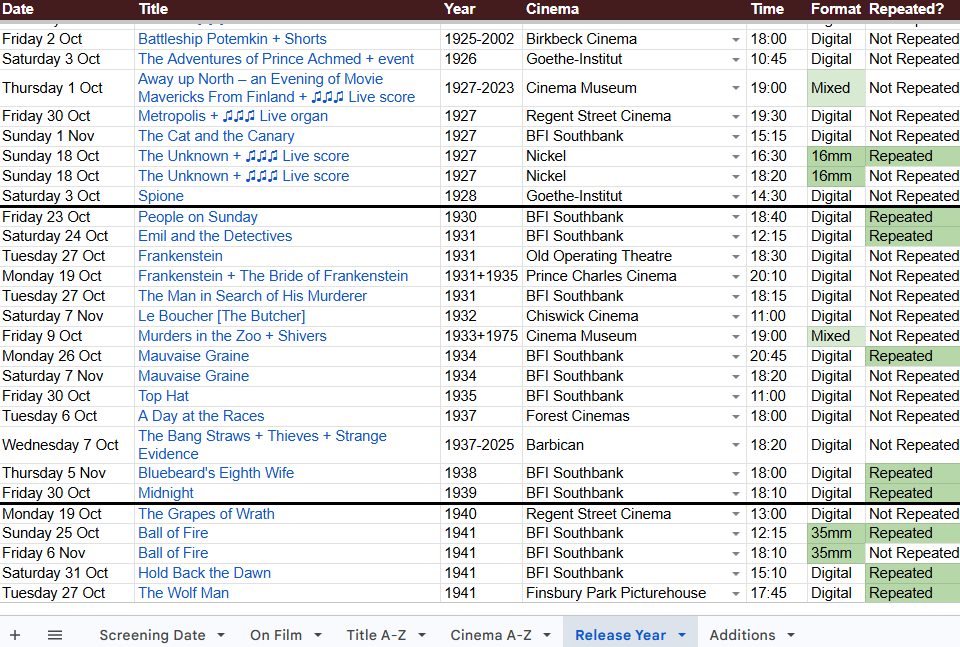Image resolution: width=960 pixels, height=647 pixels.
Task: Open cinema dropdown in Prince Charles Cinema row
Action: [735, 277]
